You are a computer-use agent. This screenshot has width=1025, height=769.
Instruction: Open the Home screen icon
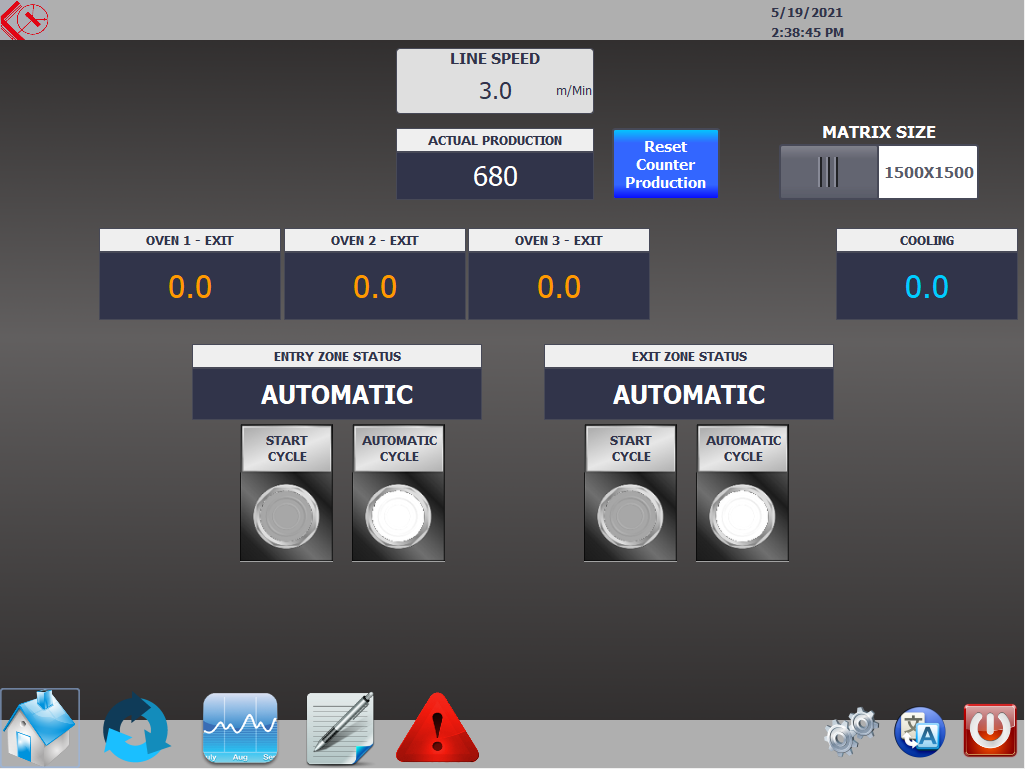point(40,728)
